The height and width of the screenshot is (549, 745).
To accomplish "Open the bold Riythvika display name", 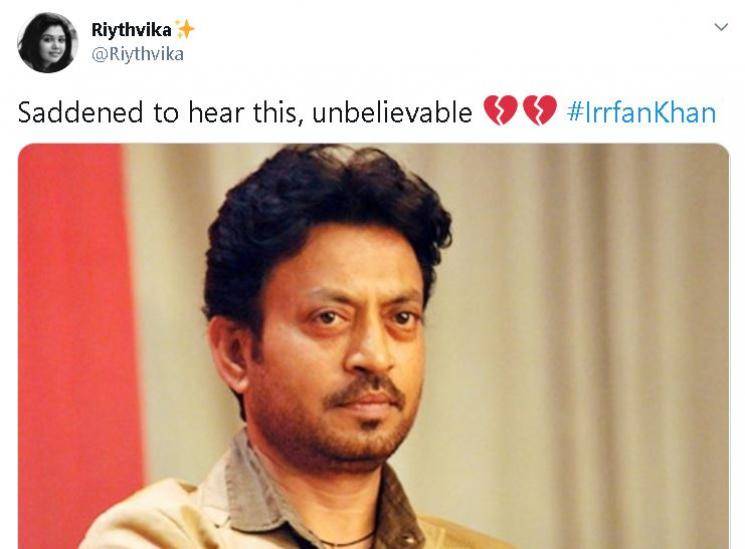I will click(x=131, y=30).
